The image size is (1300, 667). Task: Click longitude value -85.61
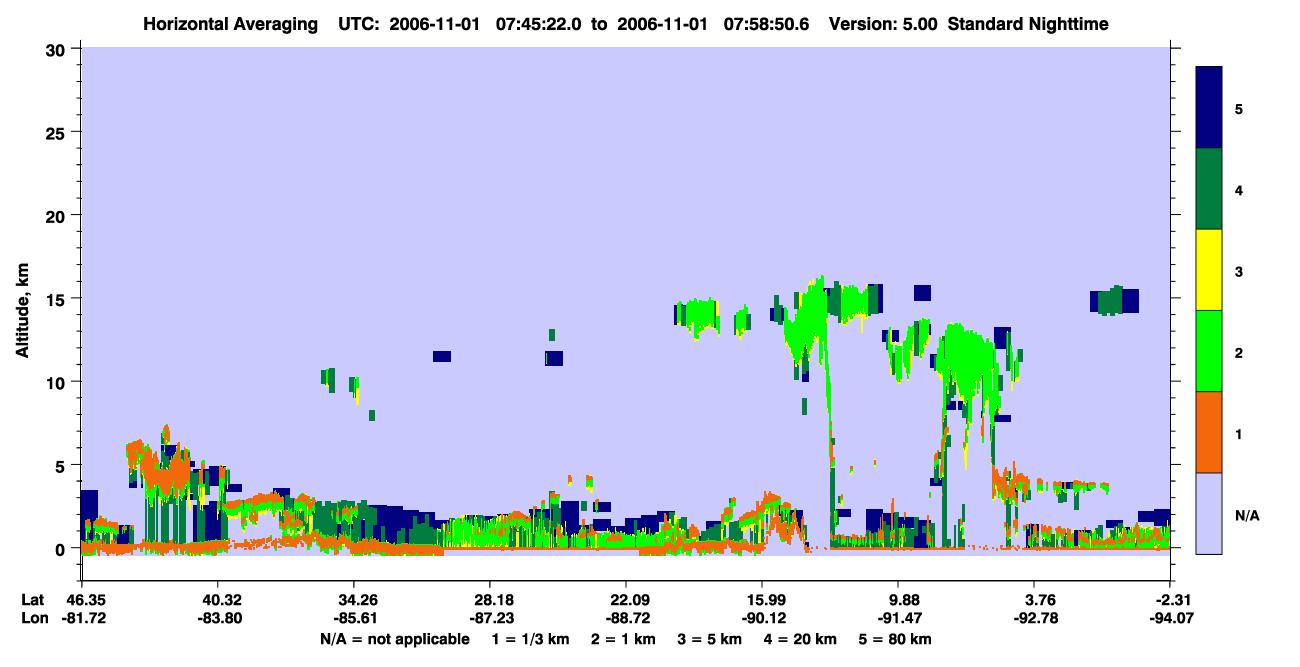pyautogui.click(x=353, y=618)
